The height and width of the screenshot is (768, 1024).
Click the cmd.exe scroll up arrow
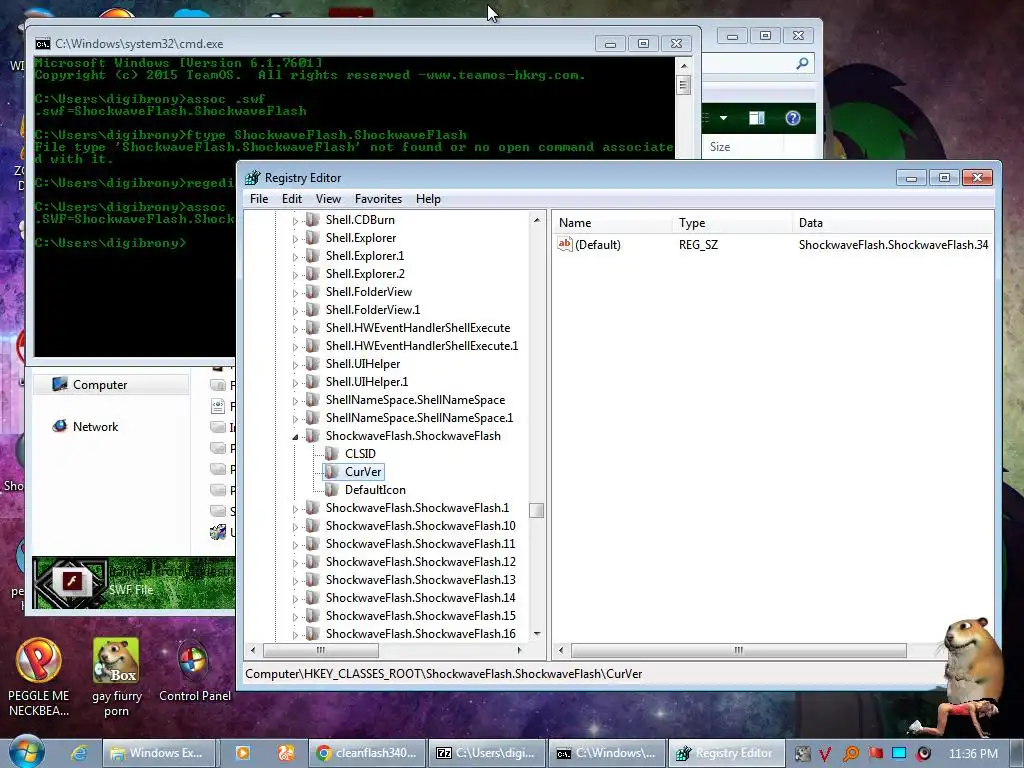pyautogui.click(x=683, y=66)
